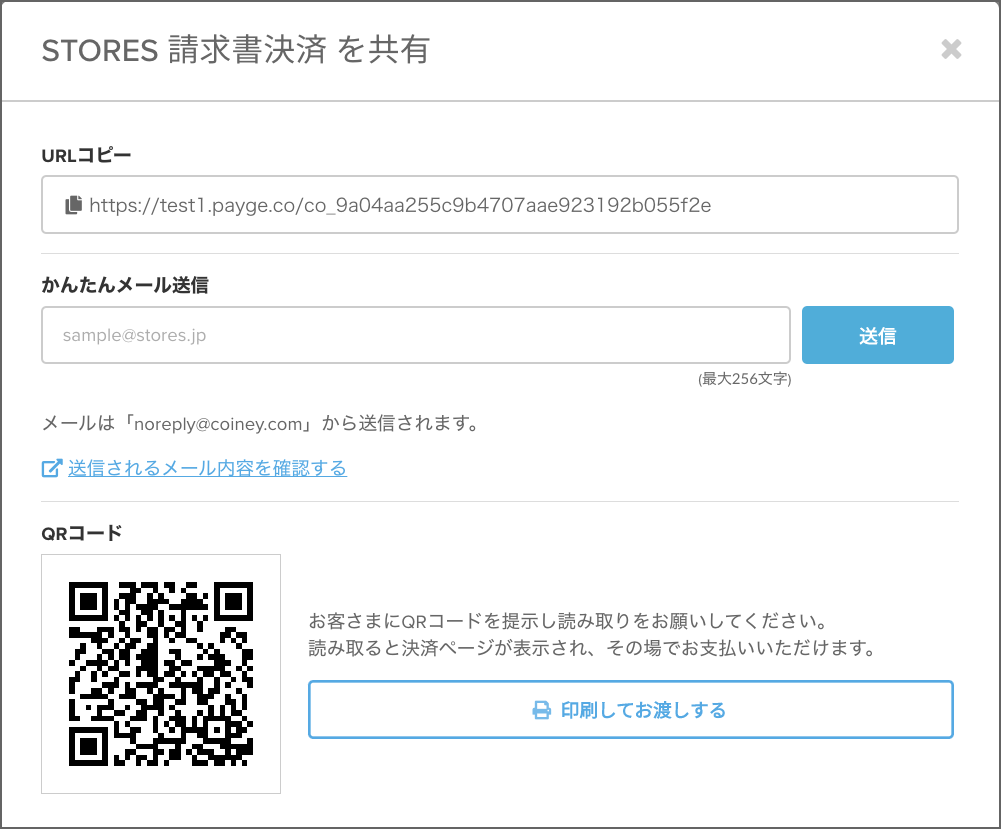
Task: Click the dialog title STORES 請求書決済 を共有
Action: [x=236, y=50]
